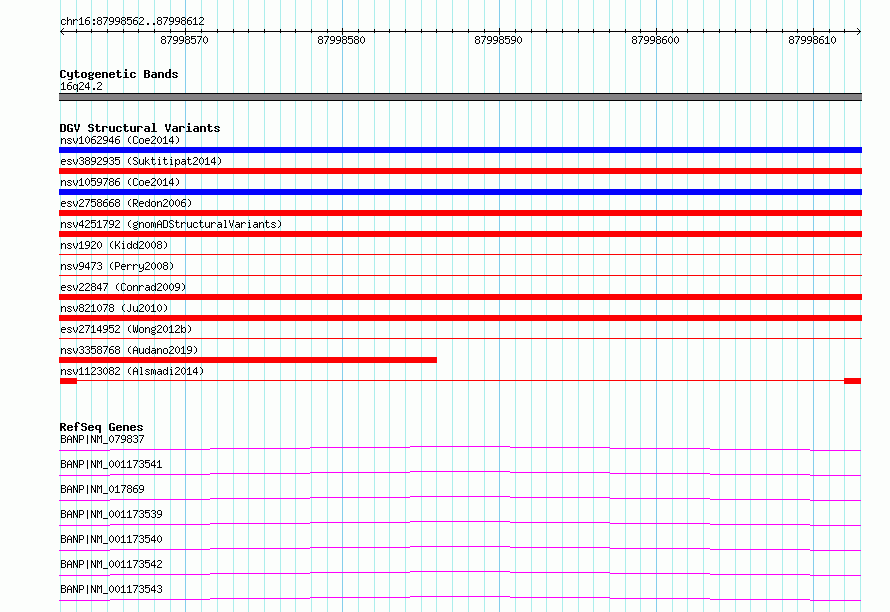Open variant nsv821078 (Ju2010) label

pos(114,308)
